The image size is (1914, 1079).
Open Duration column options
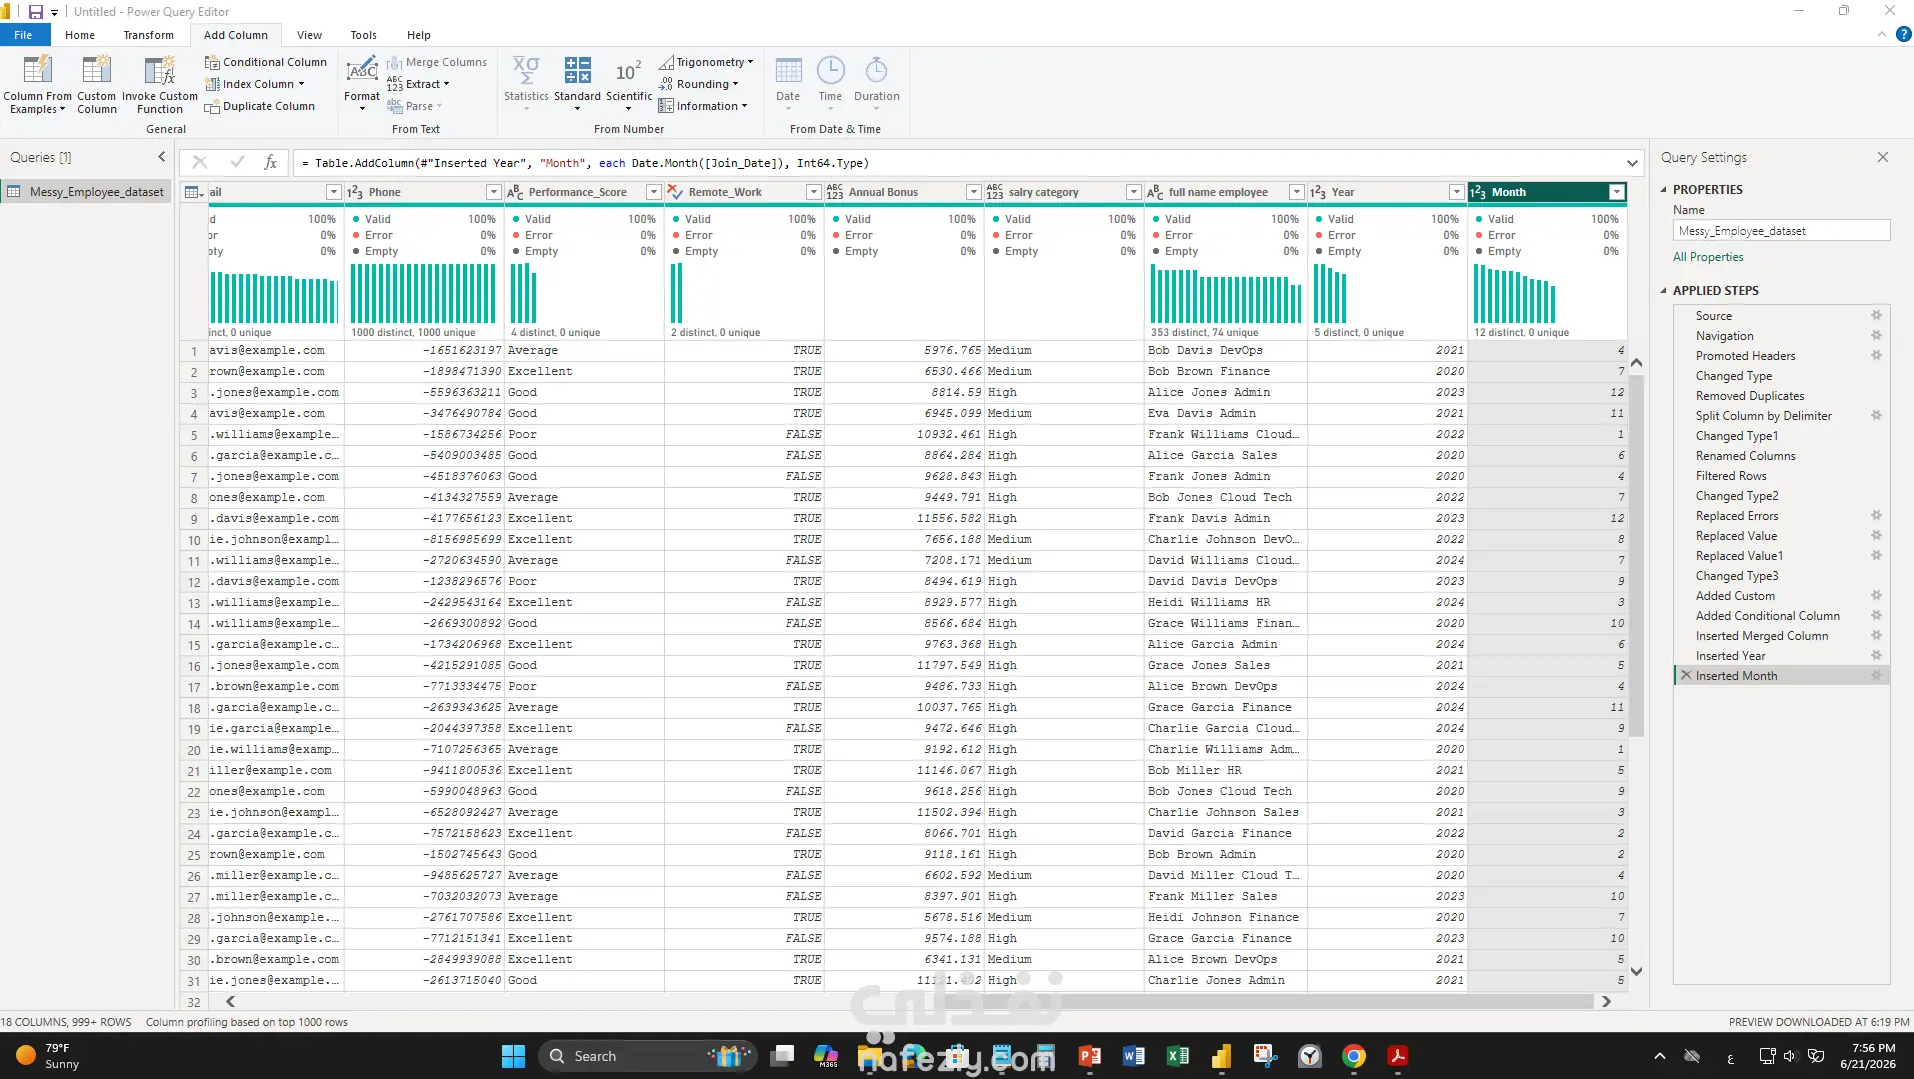pos(877,84)
